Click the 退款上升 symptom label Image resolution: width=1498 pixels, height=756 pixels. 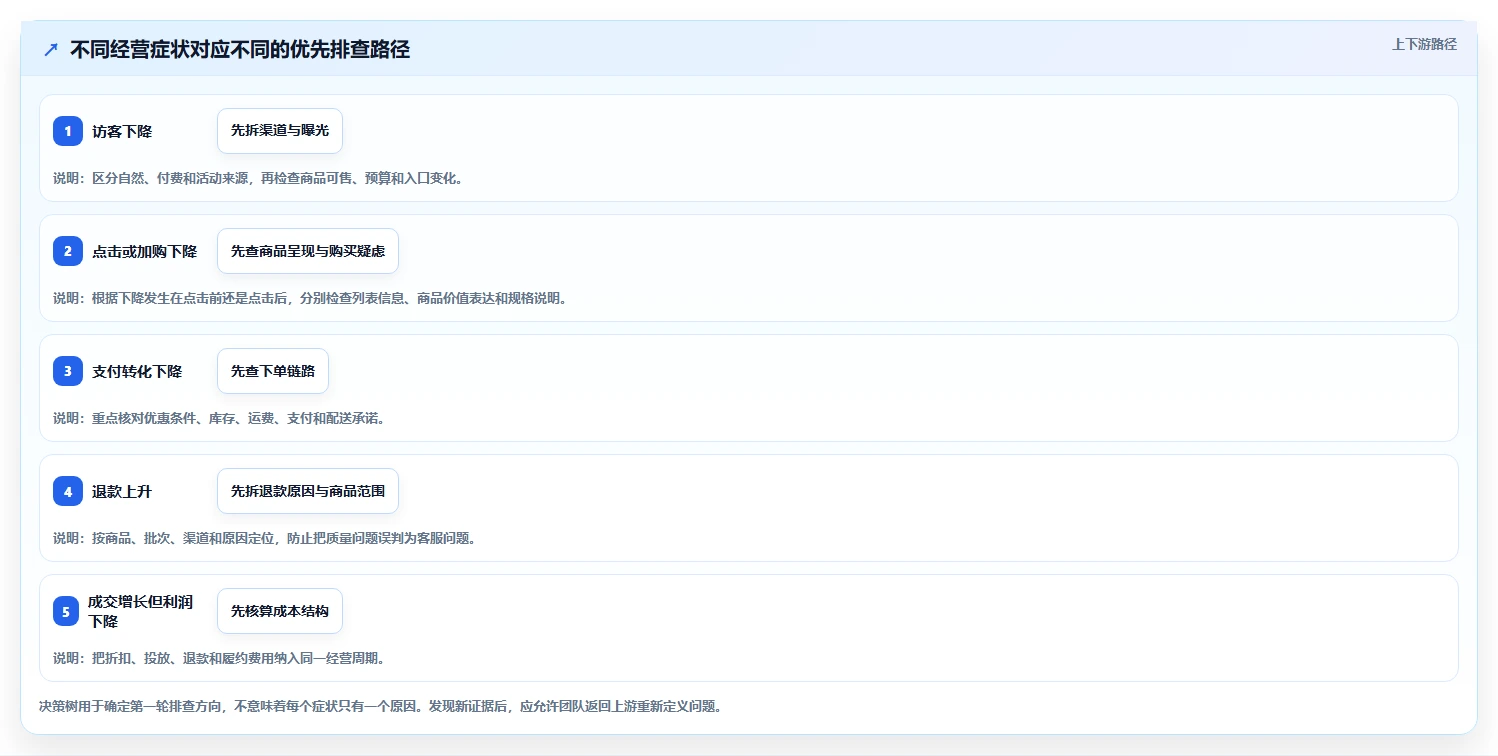pyautogui.click(x=122, y=491)
